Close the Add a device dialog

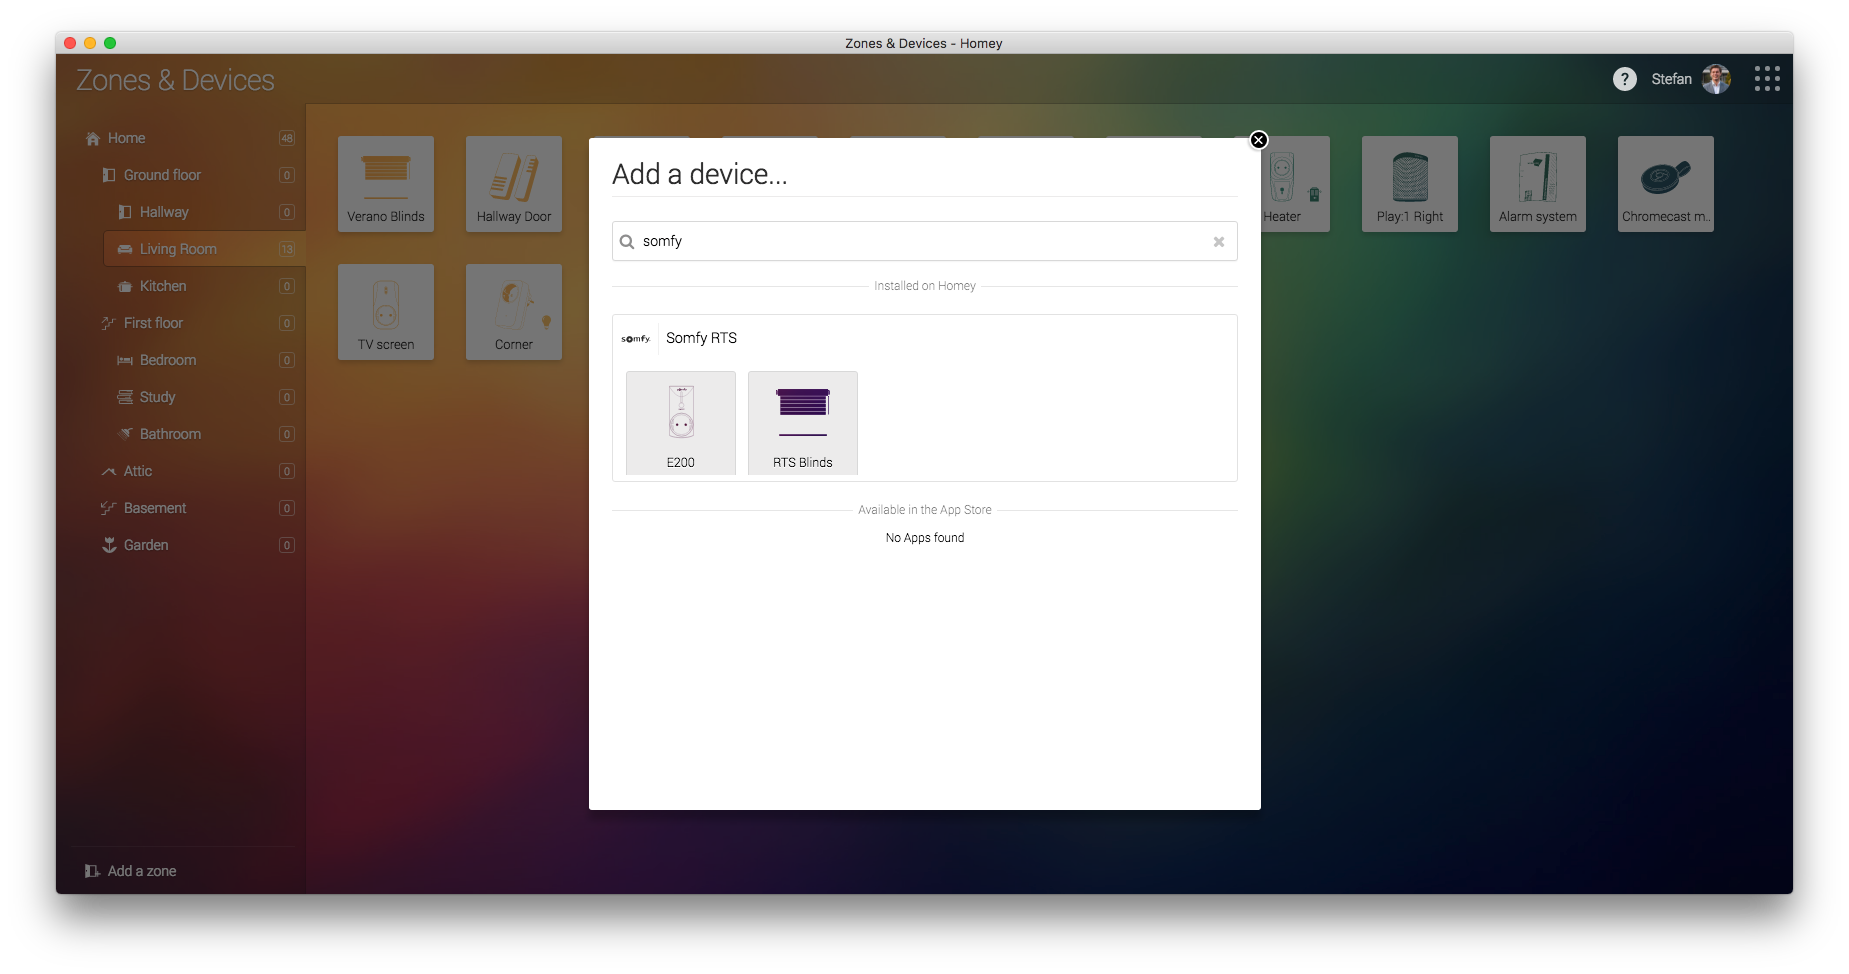tap(1259, 140)
